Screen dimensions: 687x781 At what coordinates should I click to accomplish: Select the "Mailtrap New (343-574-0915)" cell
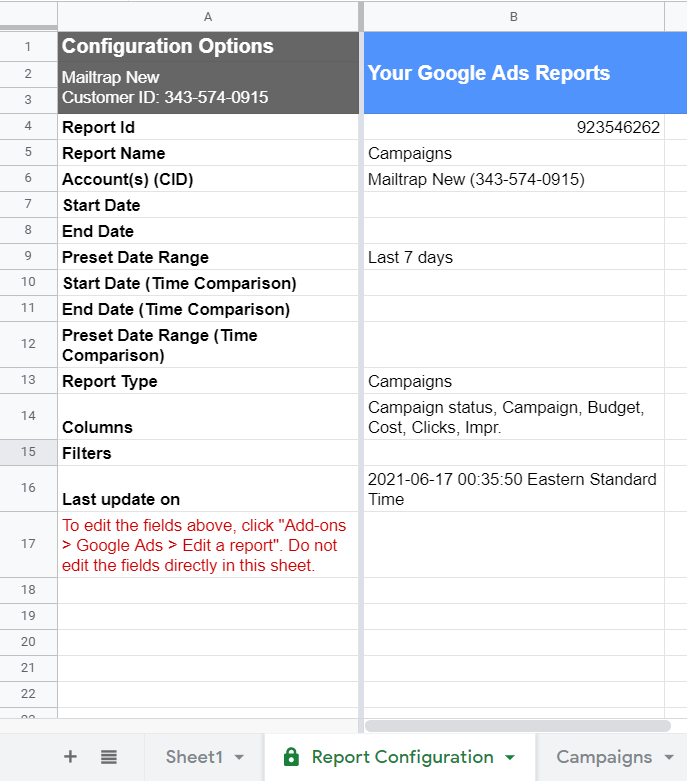click(514, 179)
